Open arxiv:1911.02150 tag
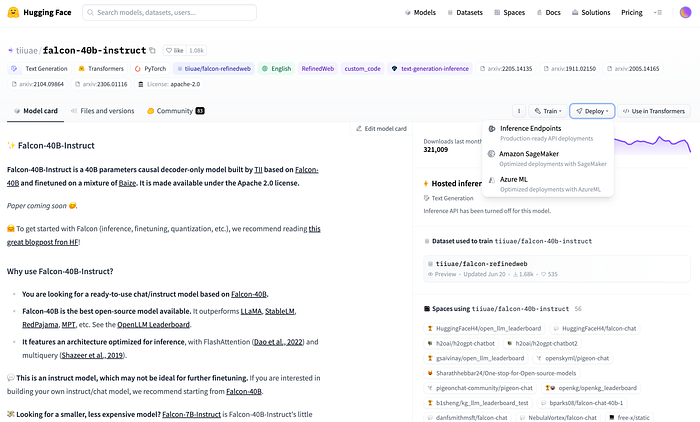The width and height of the screenshot is (700, 422). pos(569,69)
